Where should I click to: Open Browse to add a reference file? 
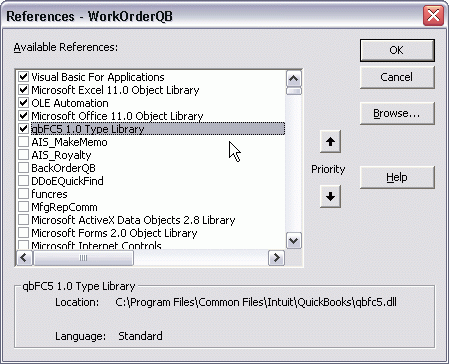click(x=397, y=114)
